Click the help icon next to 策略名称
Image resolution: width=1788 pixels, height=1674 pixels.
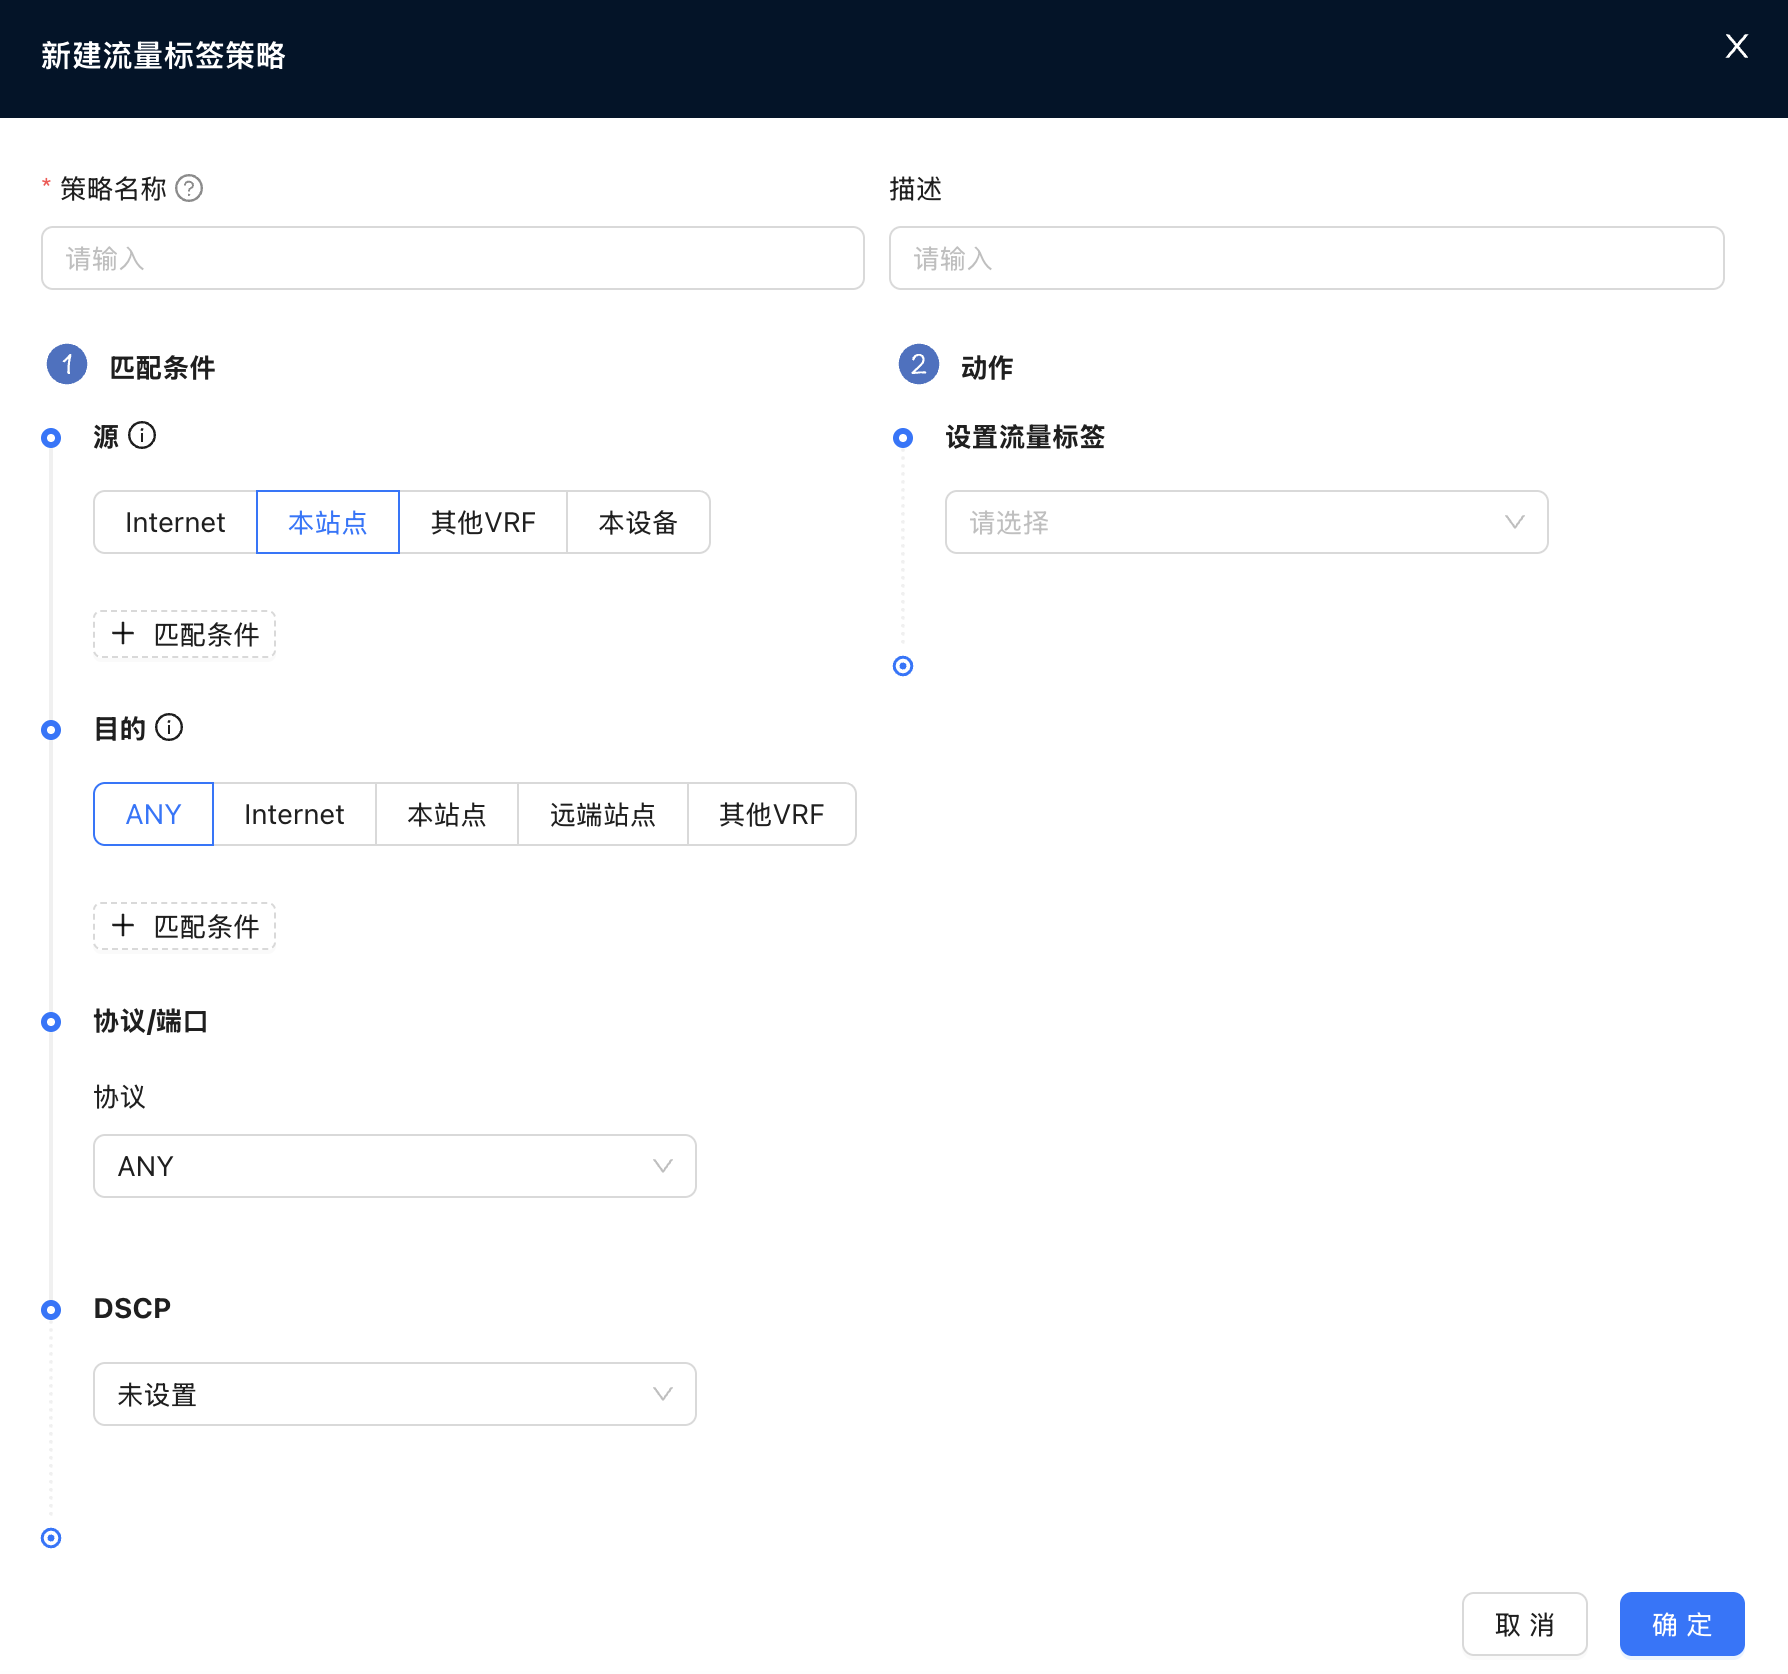pyautogui.click(x=190, y=188)
